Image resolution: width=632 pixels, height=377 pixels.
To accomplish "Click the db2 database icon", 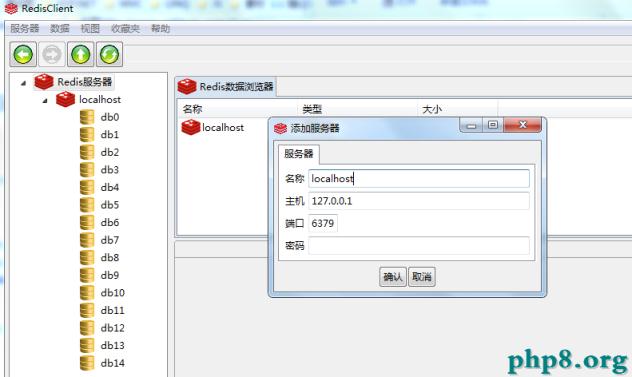I will pos(87,152).
